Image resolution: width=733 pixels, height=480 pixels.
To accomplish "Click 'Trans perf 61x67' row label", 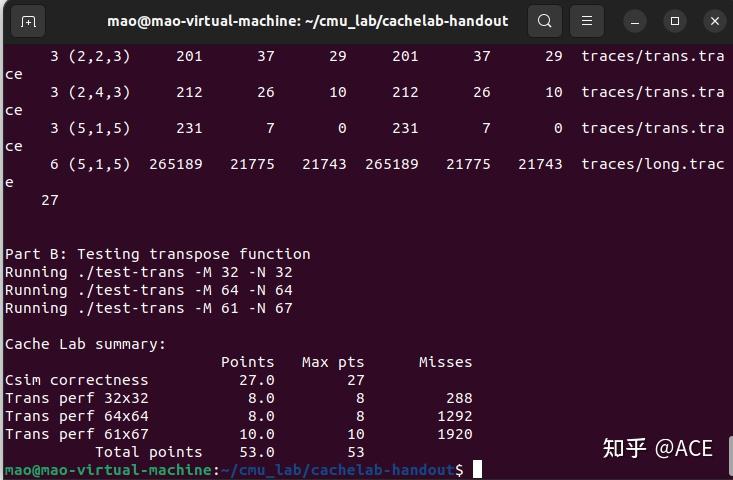I will click(x=77, y=435).
